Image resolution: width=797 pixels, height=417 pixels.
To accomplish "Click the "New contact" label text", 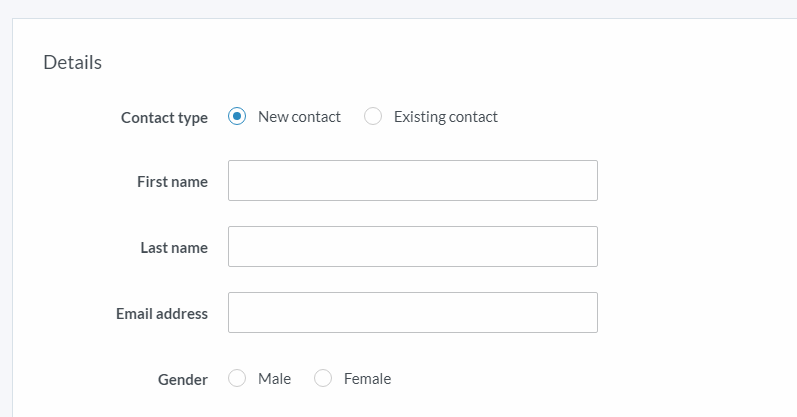I will 299,117.
